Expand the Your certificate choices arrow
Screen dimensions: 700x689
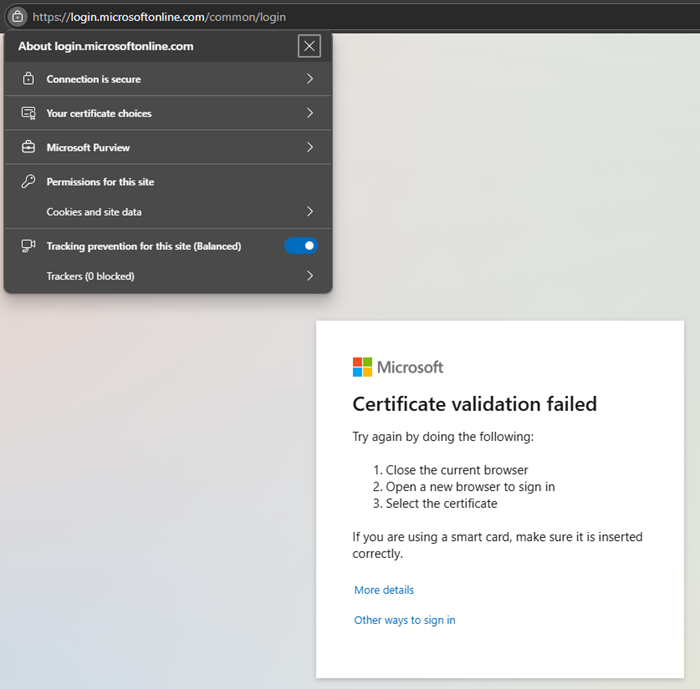[310, 113]
